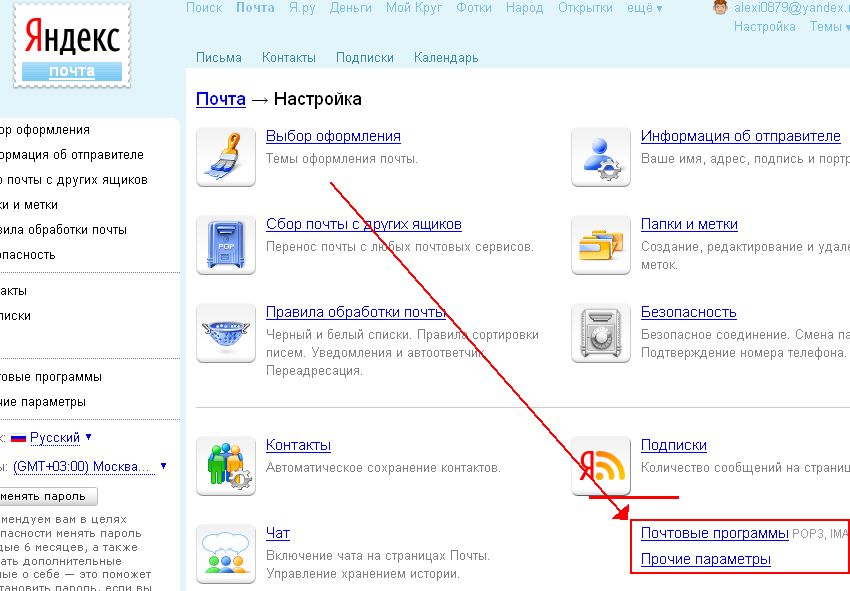Click the RSS Subscriptions icon

(601, 466)
